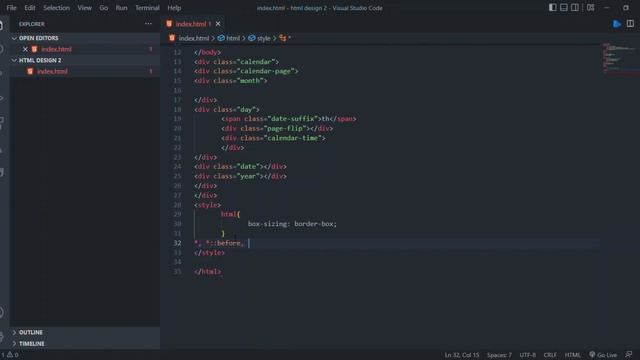640x360 pixels.
Task: Click line number 32 in gutter
Action: [x=177, y=243]
